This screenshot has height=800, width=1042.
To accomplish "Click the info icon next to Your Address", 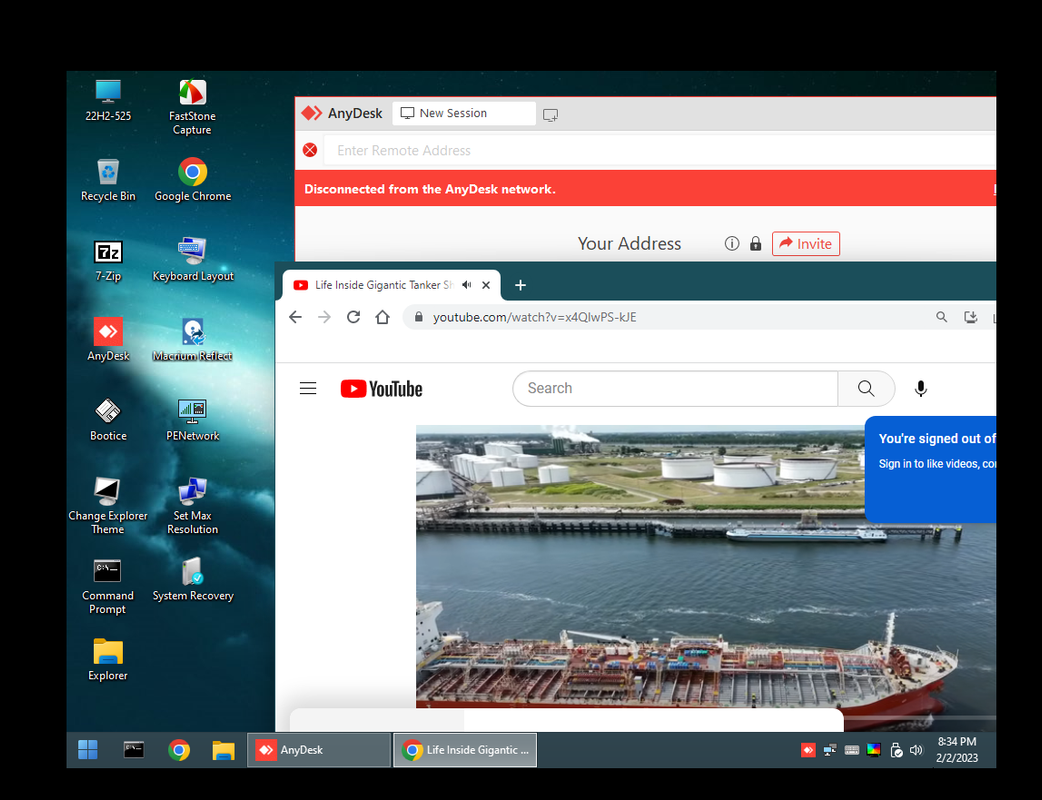I will tap(732, 244).
